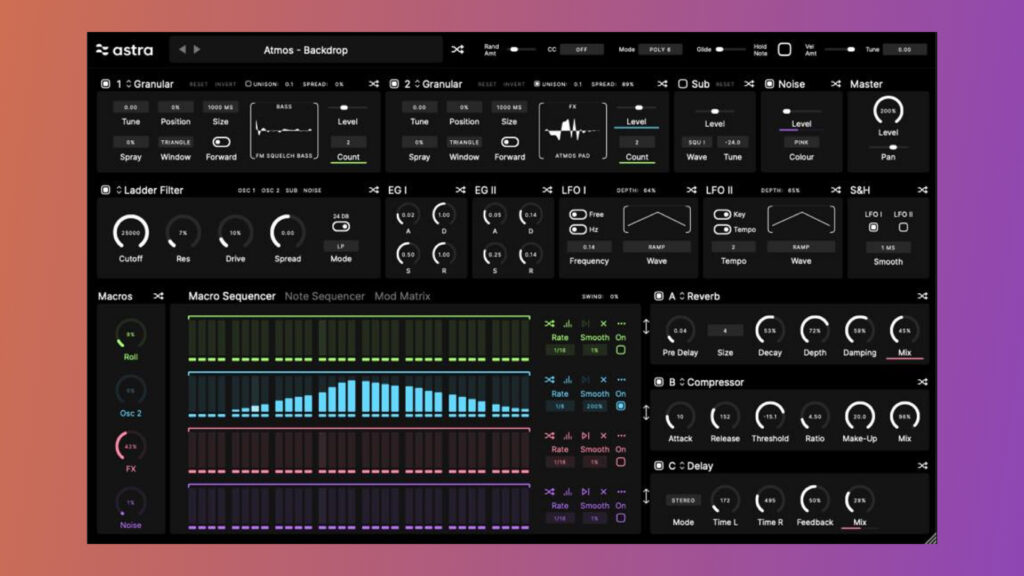The height and width of the screenshot is (576, 1024).
Task: Toggle the Hold Note checkbox
Action: pyautogui.click(x=784, y=49)
